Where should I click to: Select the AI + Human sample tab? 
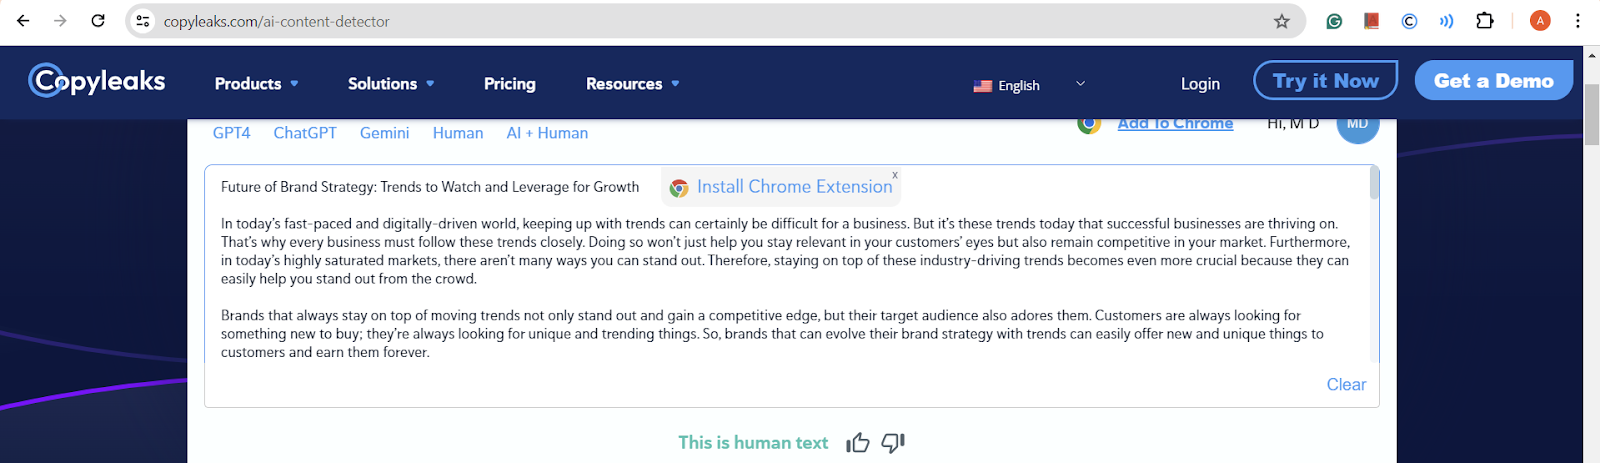547,133
